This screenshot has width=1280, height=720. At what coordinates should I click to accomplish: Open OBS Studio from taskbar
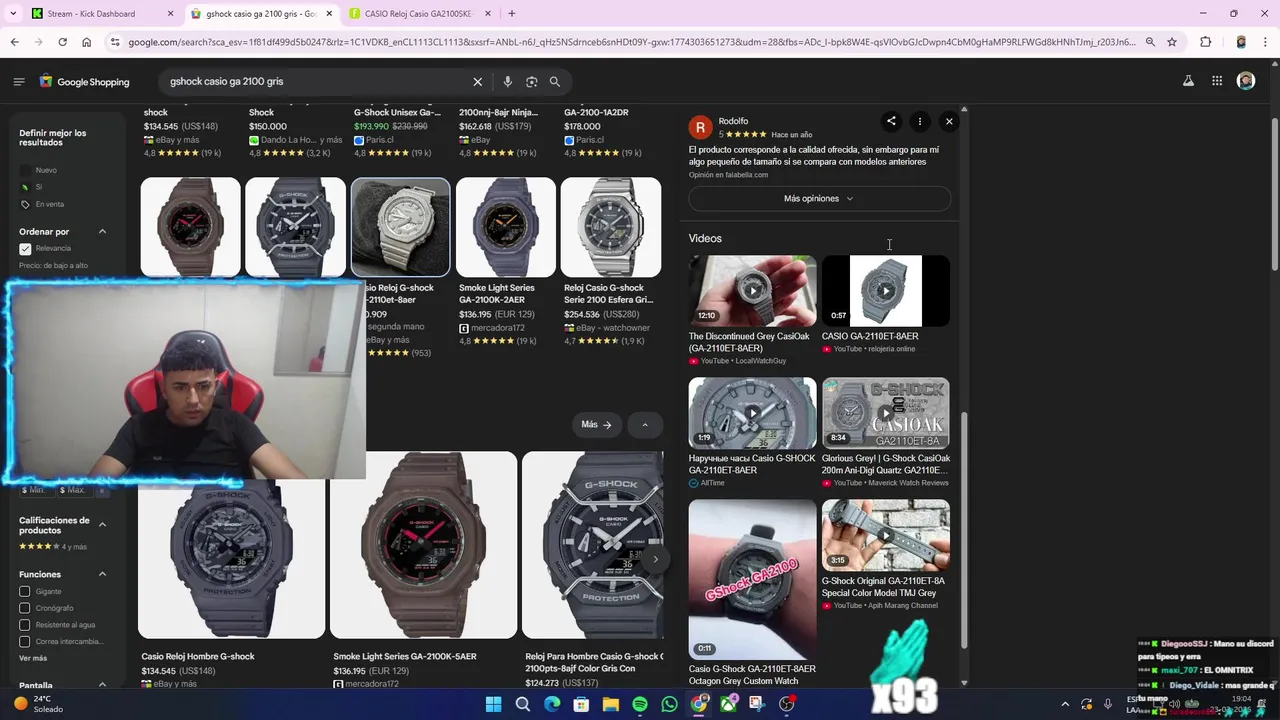(x=787, y=705)
